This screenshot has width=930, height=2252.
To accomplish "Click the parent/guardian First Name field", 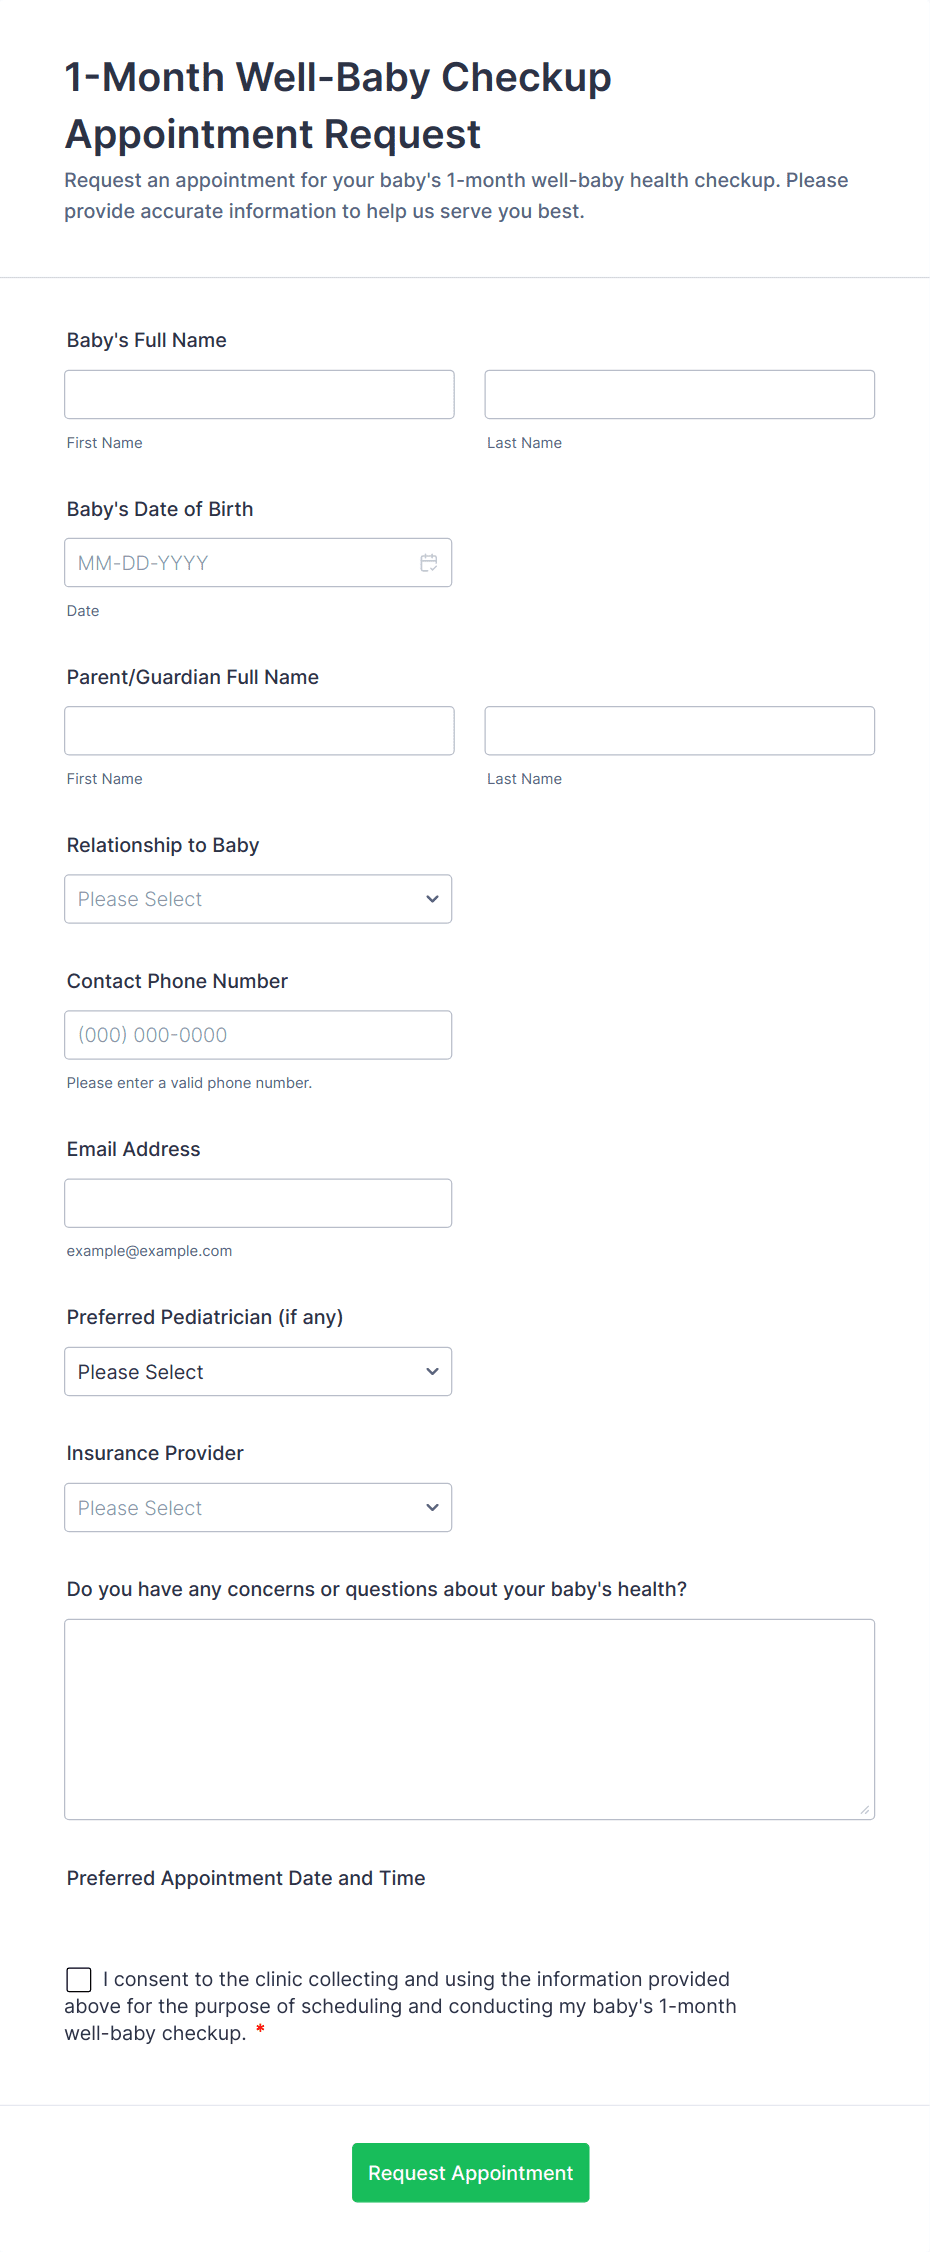I will [259, 731].
